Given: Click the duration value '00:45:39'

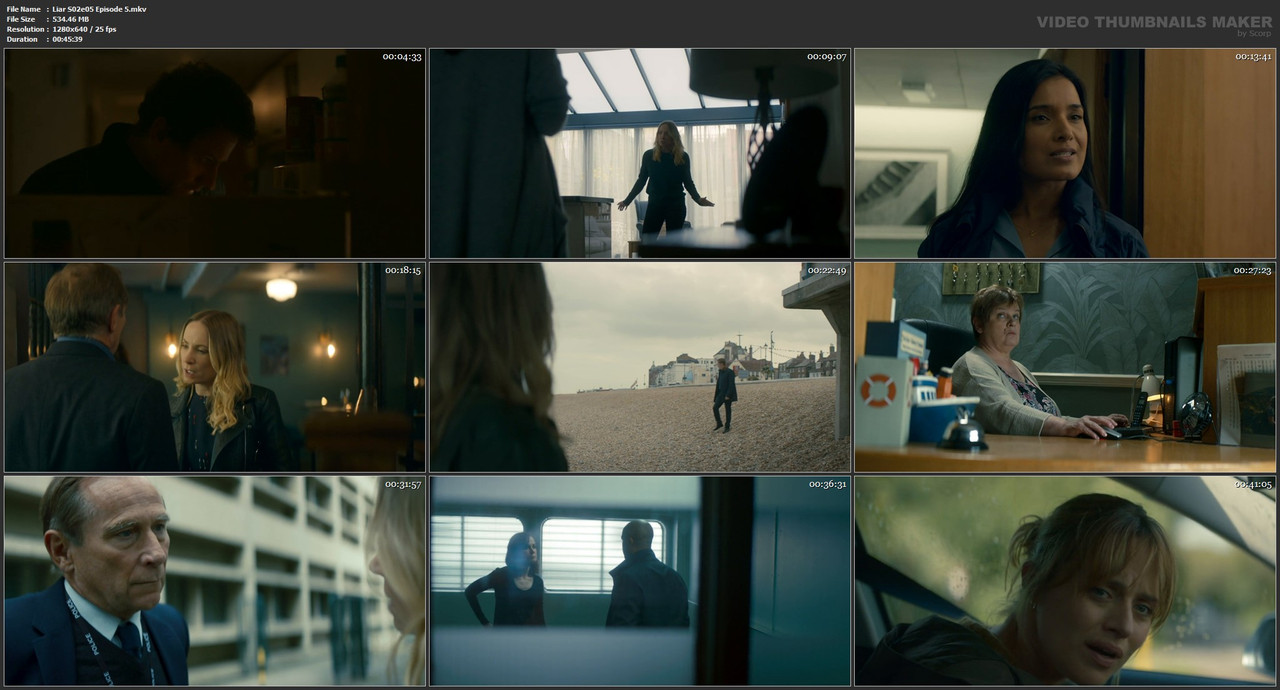Looking at the screenshot, I should coord(67,39).
